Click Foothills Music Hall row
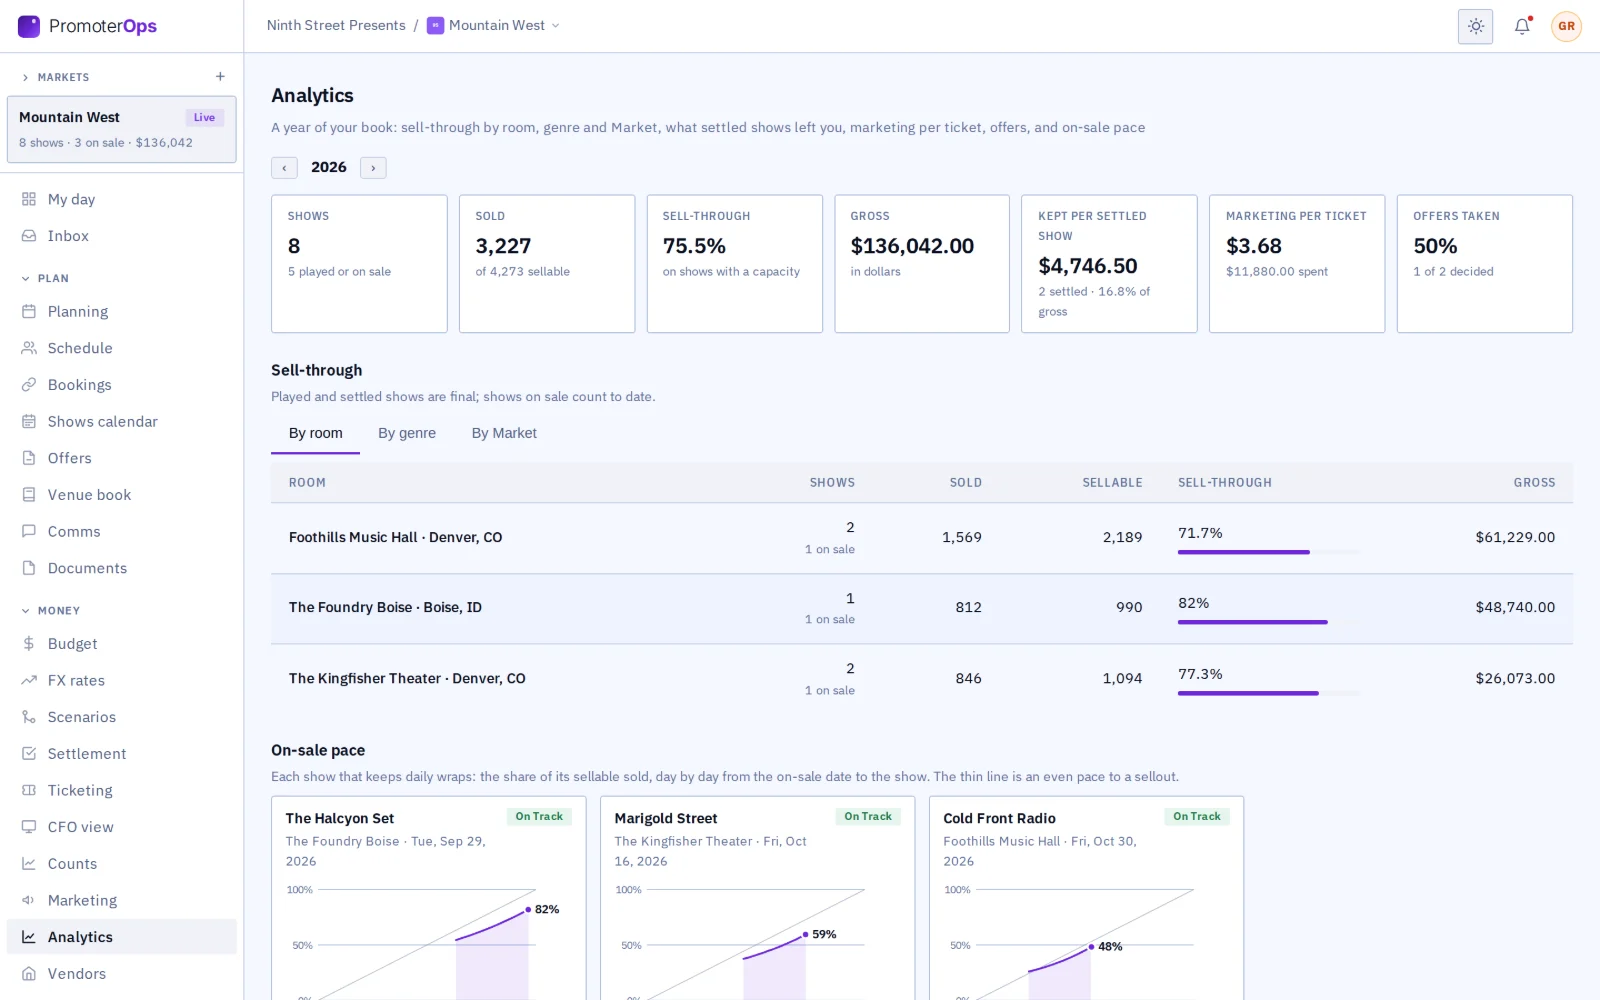Screen dimensions: 1600x1000 click(x=921, y=538)
